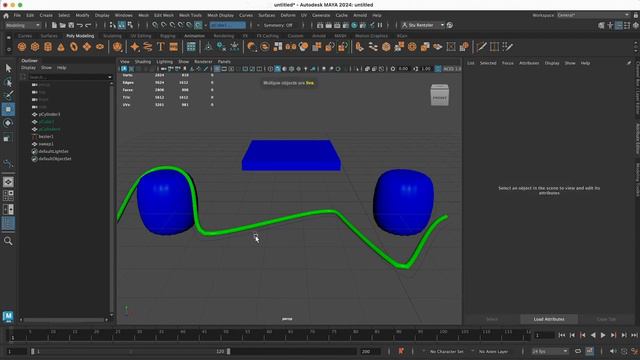Image resolution: width=640 pixels, height=360 pixels.
Task: Toggle select-by-component-type mode icon
Action: pyautogui.click(x=130, y=25)
